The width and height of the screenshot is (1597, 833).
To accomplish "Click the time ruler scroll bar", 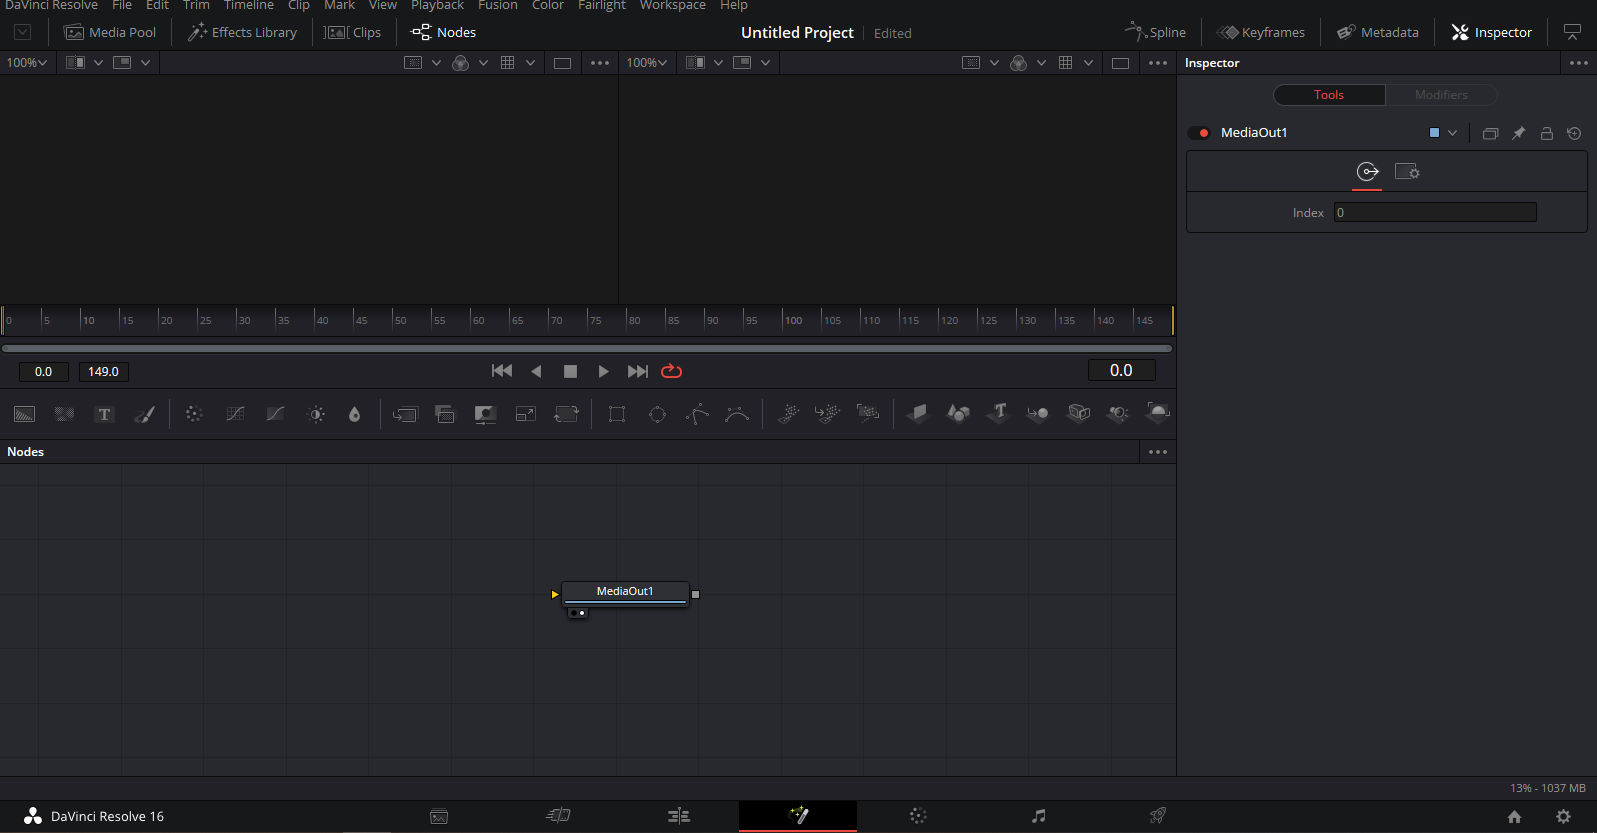I will click(587, 348).
